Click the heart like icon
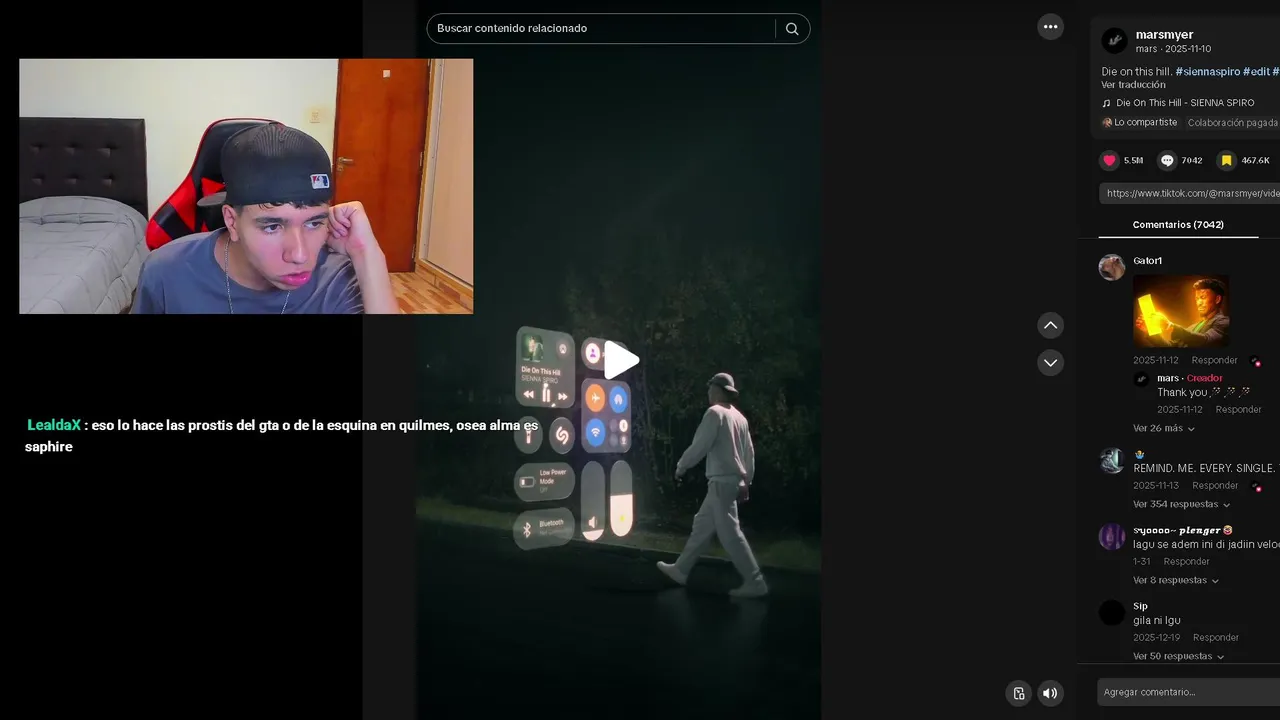 pos(1109,160)
